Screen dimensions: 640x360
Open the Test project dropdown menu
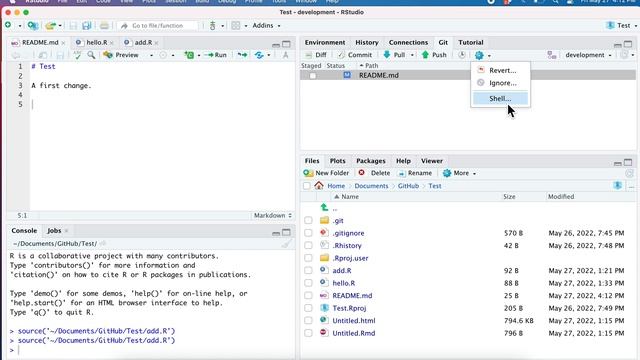coord(622,25)
